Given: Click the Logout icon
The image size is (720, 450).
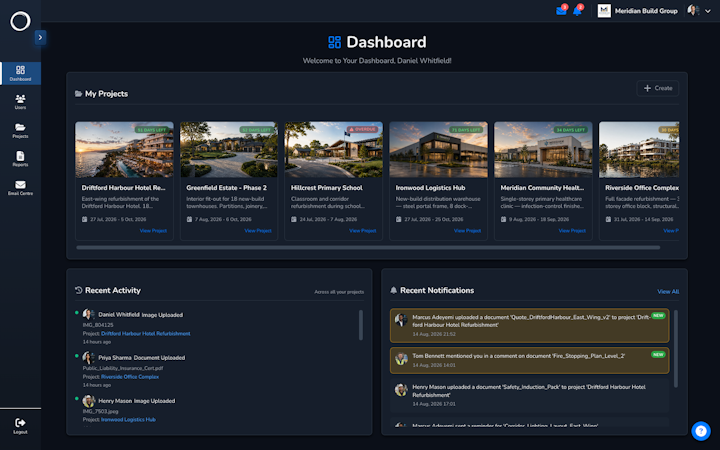Looking at the screenshot, I should click(20, 422).
